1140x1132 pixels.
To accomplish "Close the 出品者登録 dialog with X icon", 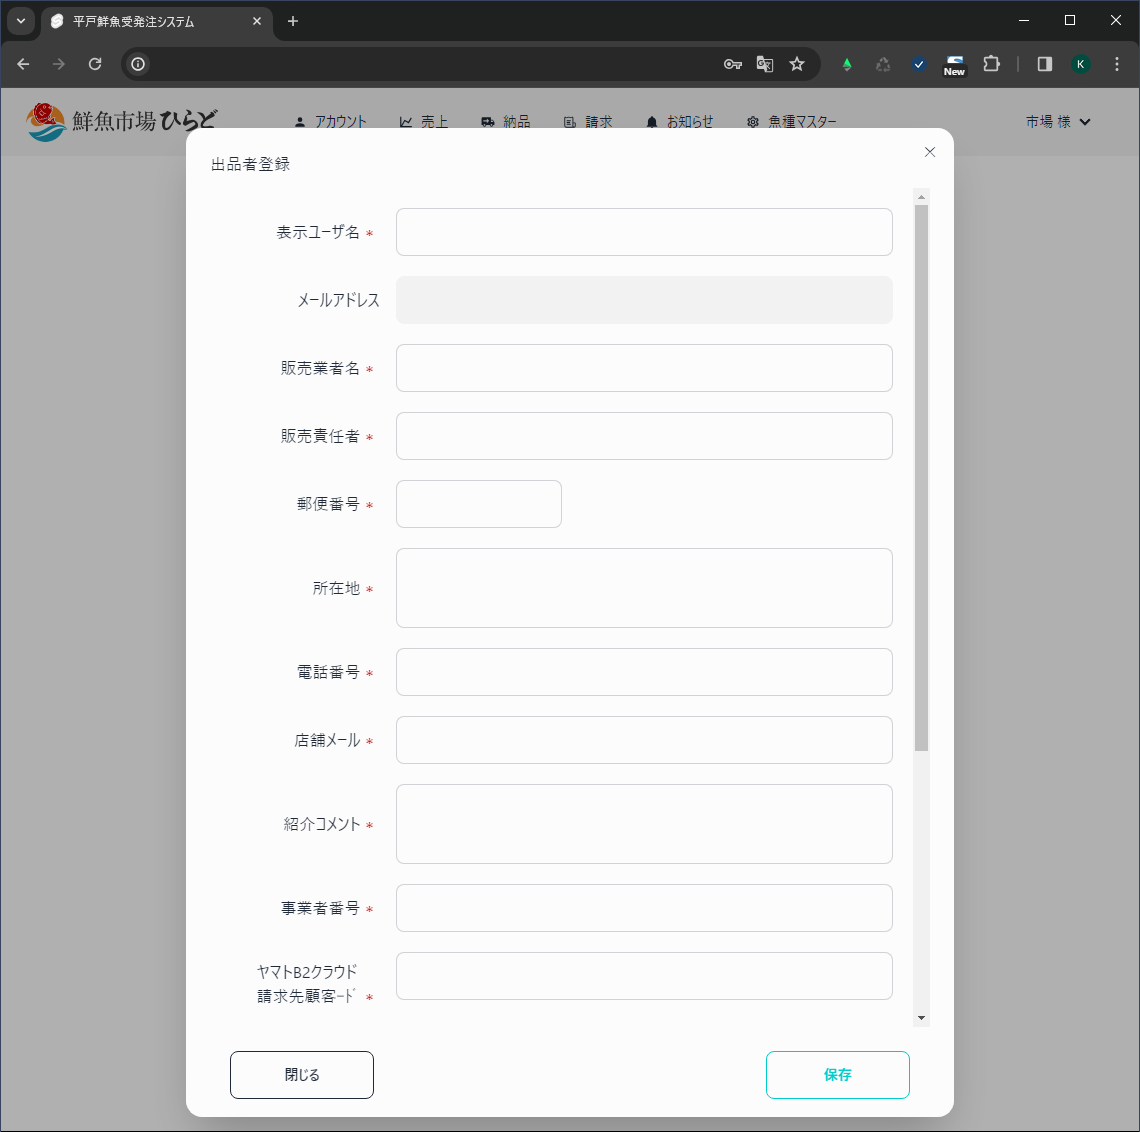I will tap(930, 152).
